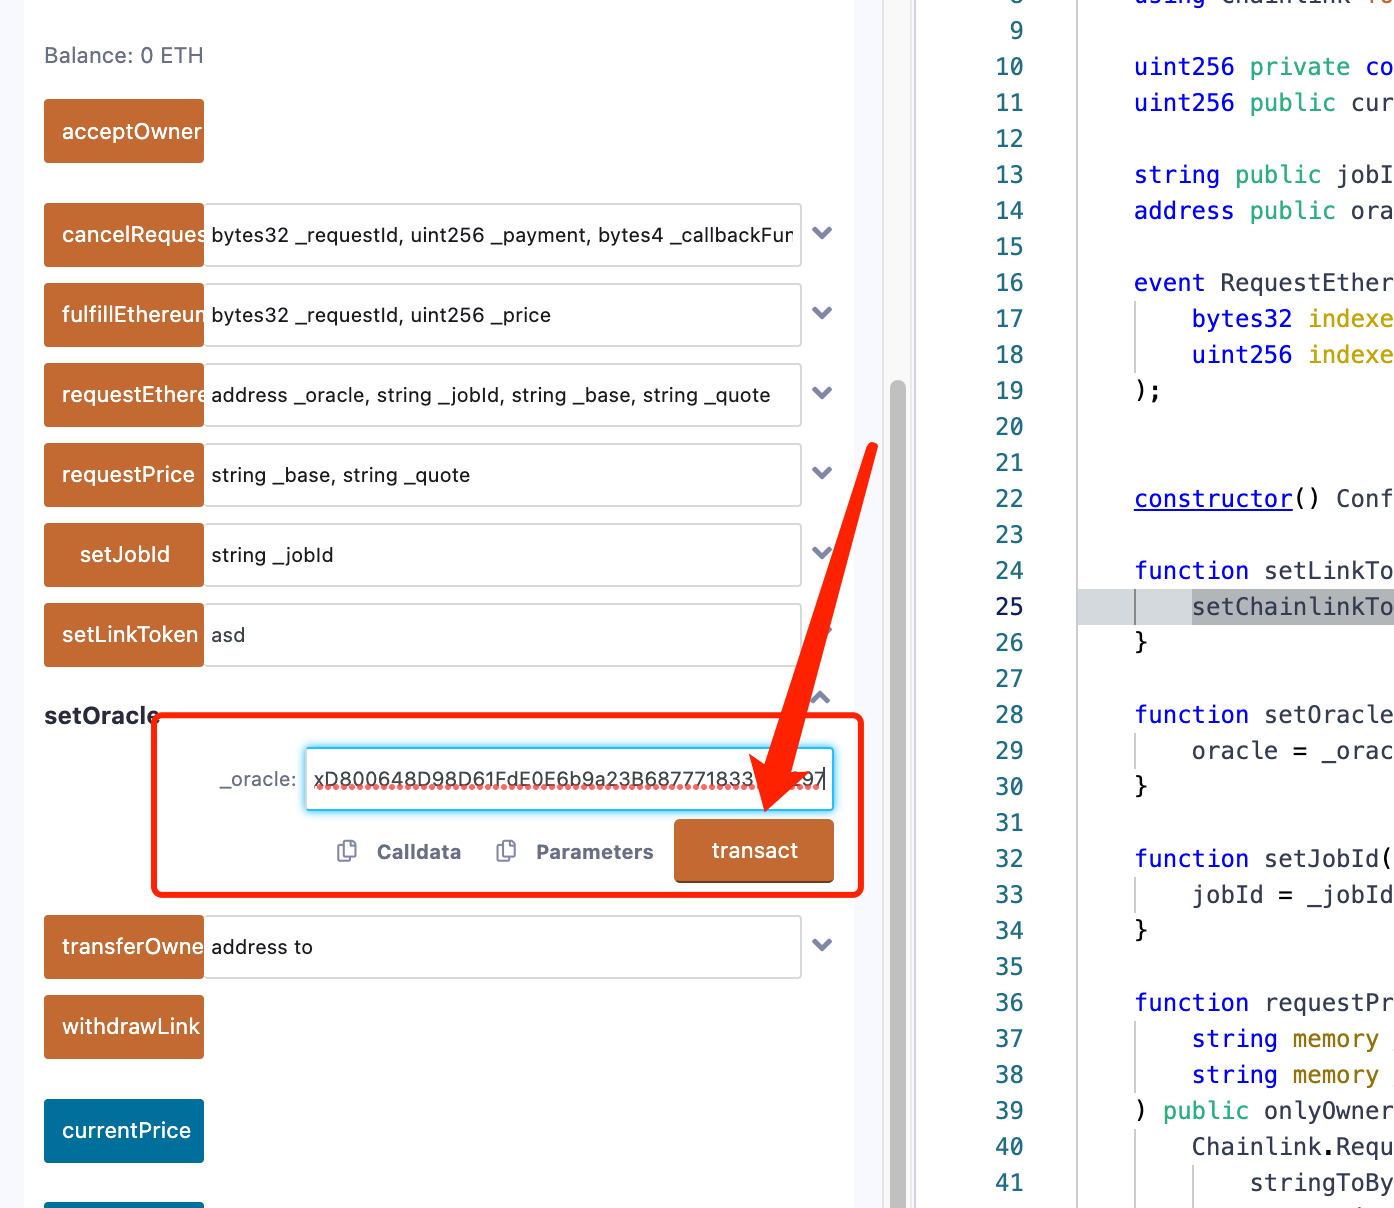Screen dimensions: 1394x1208
Task: Expand the requestEthereumPrice function inputs
Action: (822, 394)
